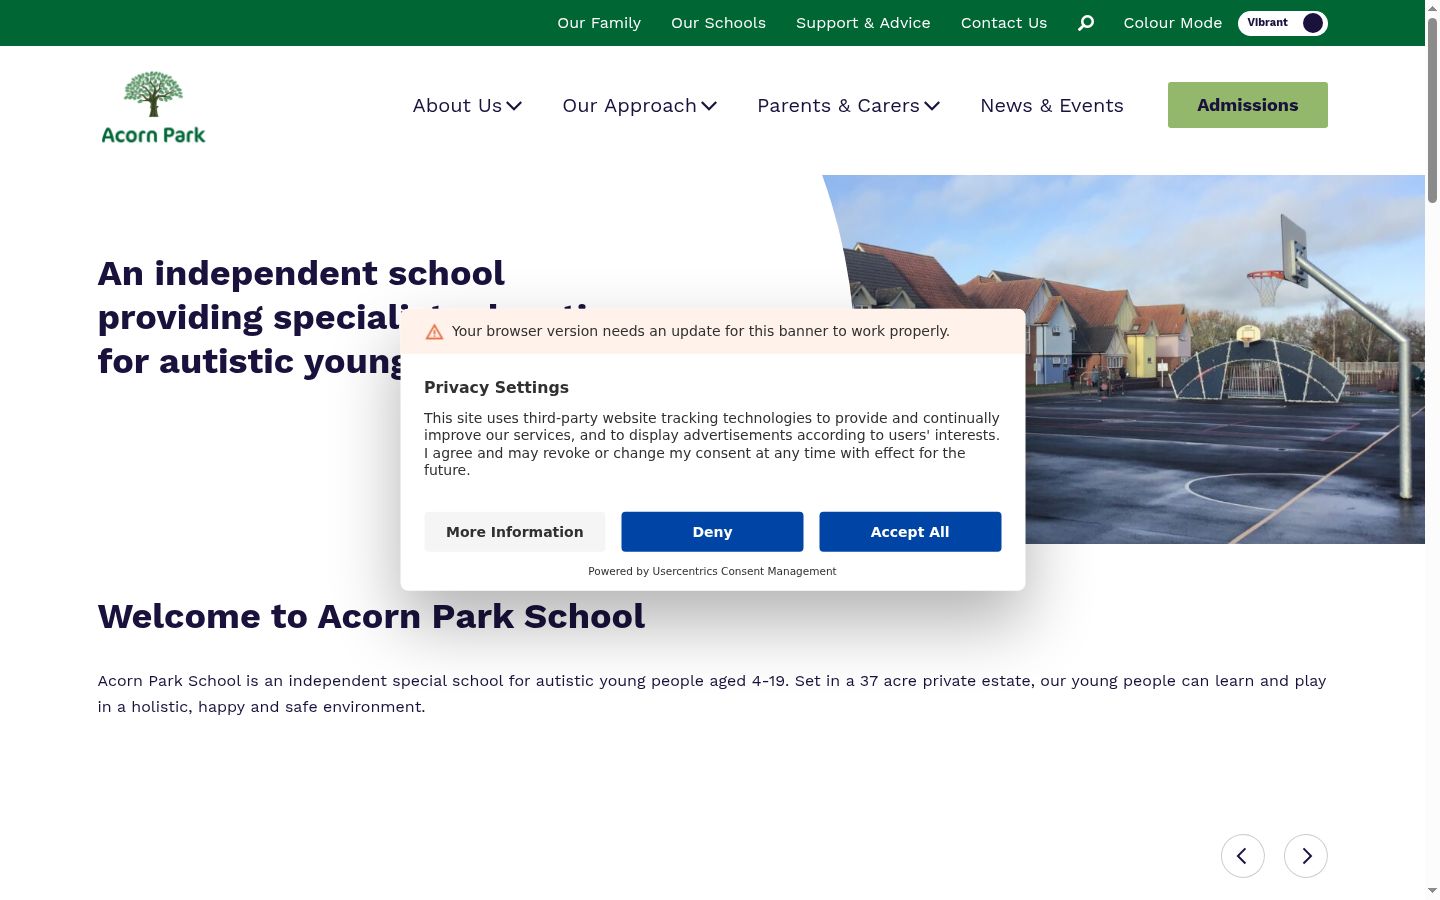The width and height of the screenshot is (1440, 900).
Task: Click the Privacy Settings heading
Action: click(496, 388)
